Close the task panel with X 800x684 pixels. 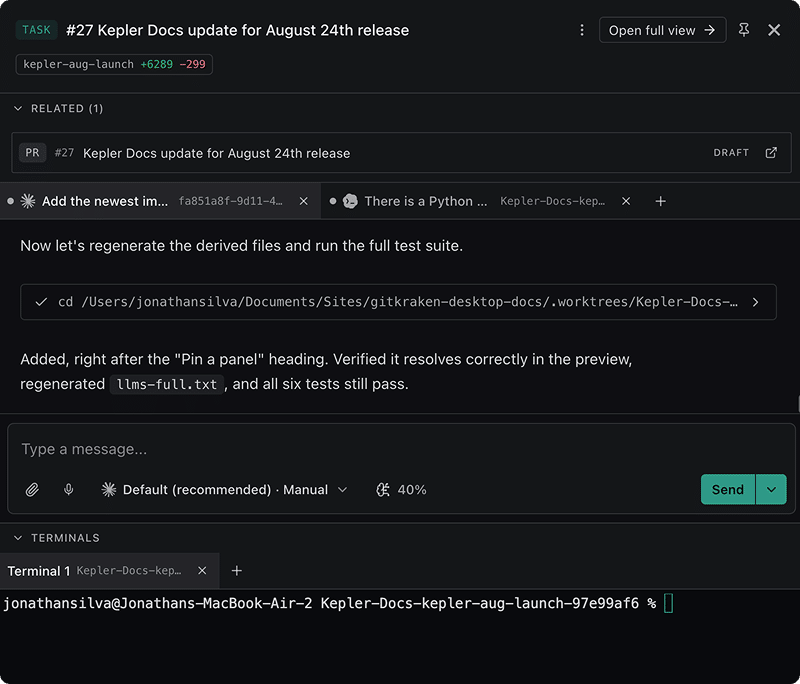click(774, 30)
